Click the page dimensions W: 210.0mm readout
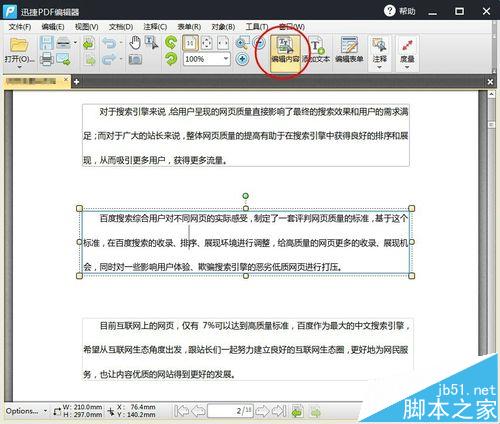Viewport: 500px width, 424px height. pos(82,407)
